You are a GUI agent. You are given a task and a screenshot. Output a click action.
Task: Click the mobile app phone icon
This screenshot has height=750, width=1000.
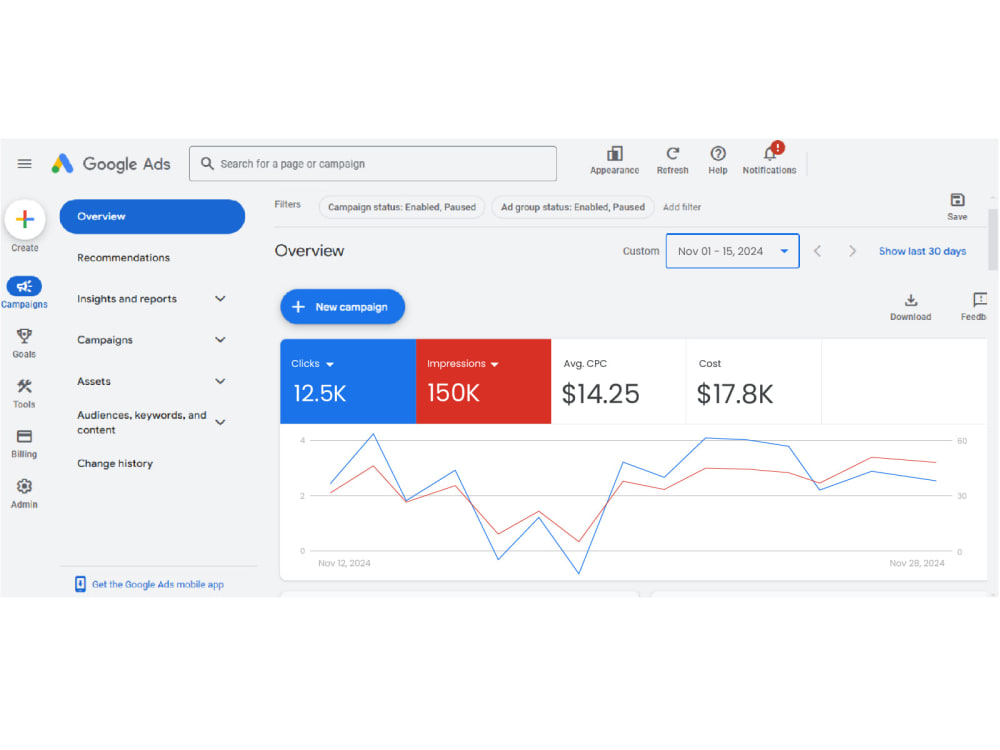click(x=80, y=584)
